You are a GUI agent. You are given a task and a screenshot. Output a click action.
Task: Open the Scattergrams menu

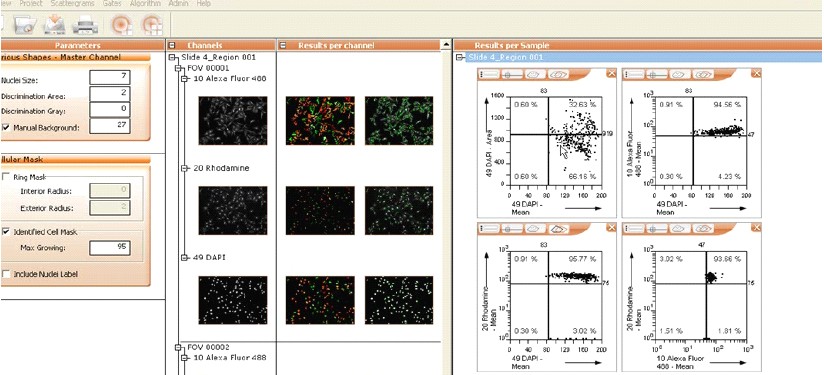pyautogui.click(x=73, y=4)
